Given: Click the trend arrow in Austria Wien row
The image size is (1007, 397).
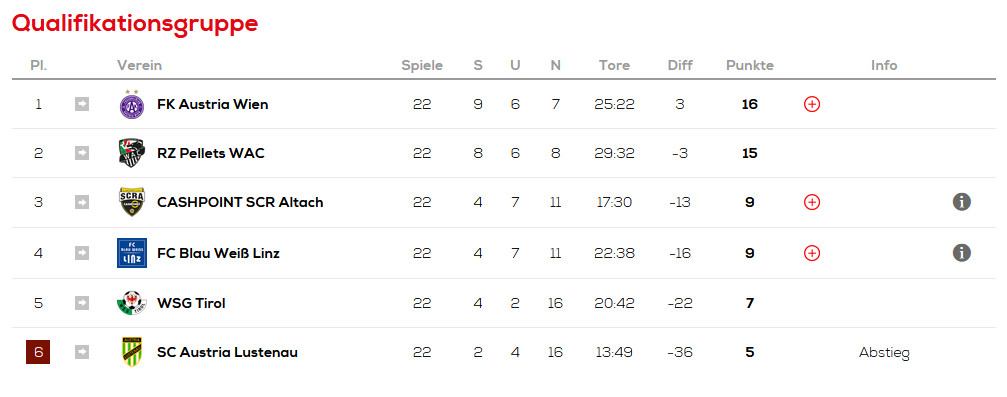Looking at the screenshot, I should pos(82,104).
